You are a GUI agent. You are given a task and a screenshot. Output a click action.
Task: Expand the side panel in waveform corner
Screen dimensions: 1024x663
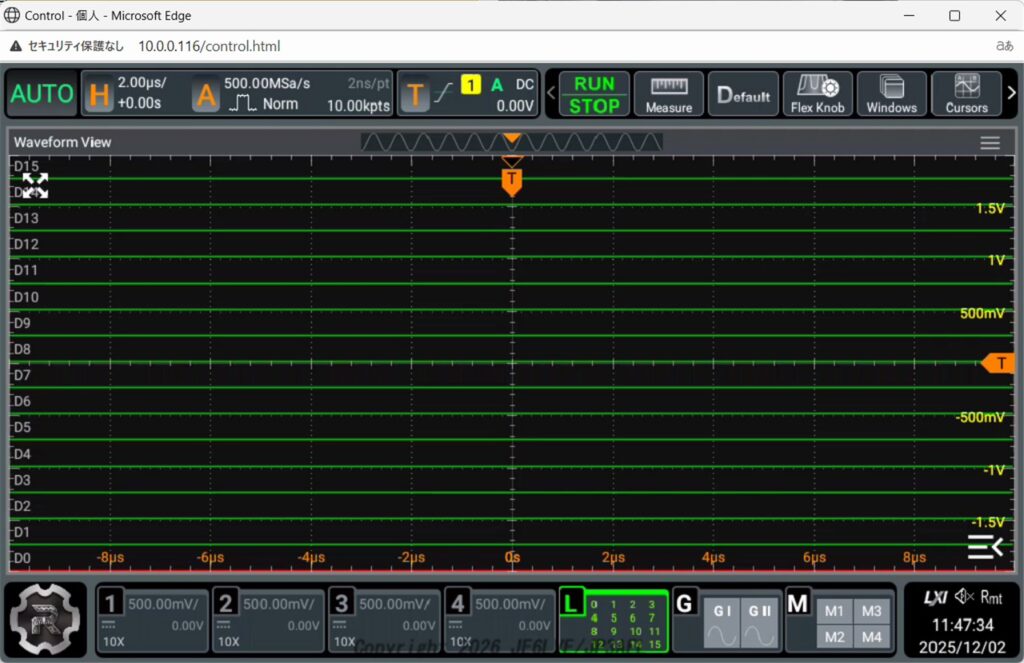coord(984,546)
